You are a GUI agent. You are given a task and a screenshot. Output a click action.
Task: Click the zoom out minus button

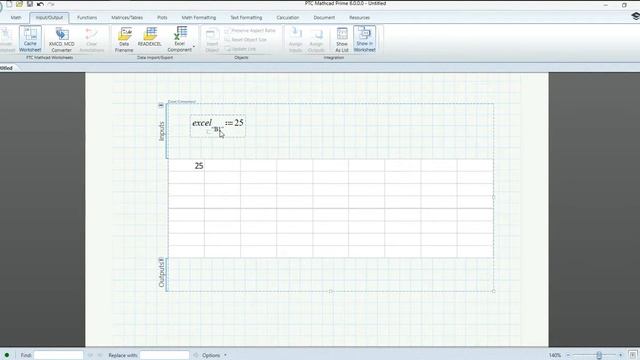(x=568, y=355)
